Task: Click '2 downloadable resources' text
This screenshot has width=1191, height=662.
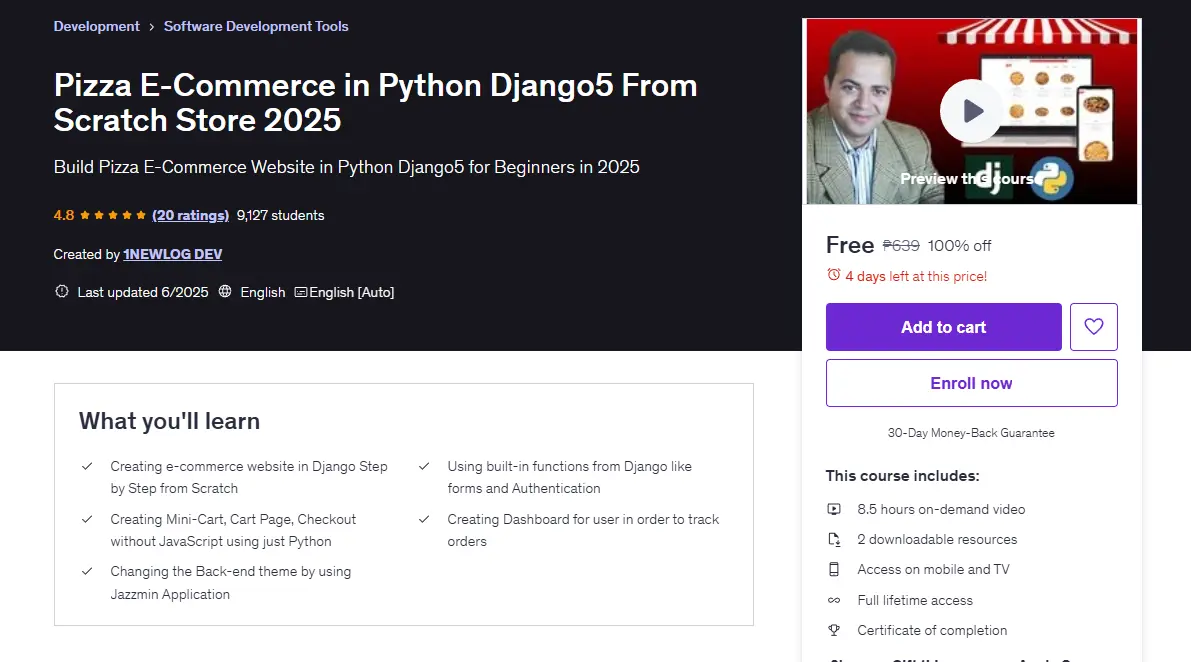Action: [x=937, y=540]
